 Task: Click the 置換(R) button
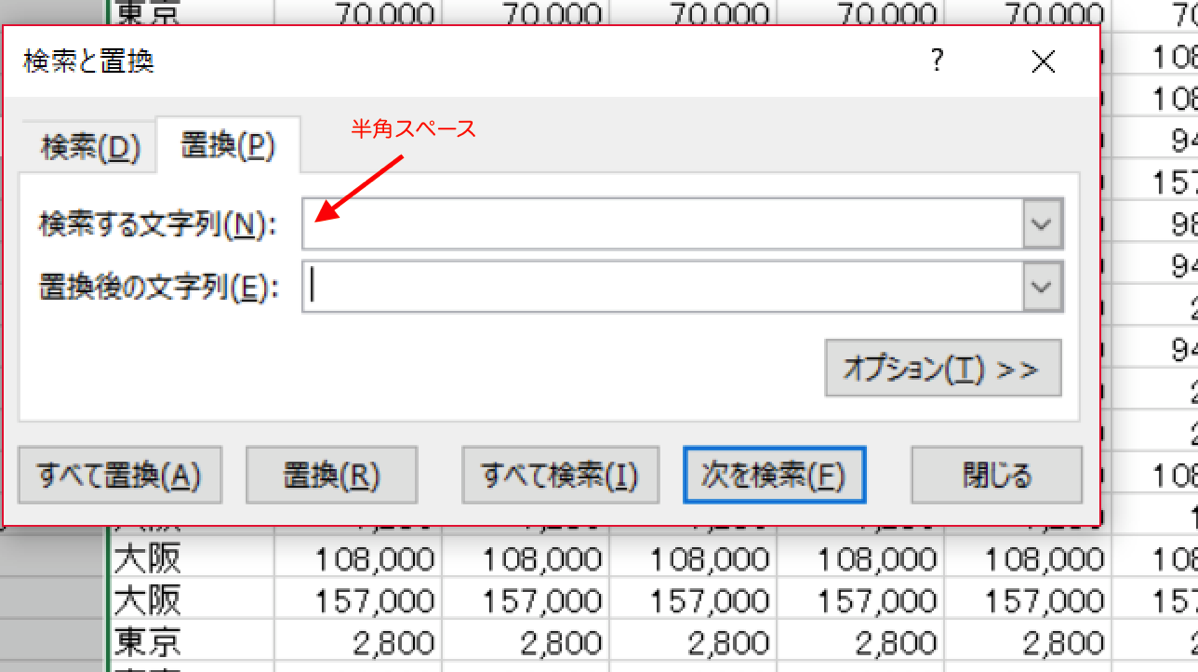coord(332,475)
